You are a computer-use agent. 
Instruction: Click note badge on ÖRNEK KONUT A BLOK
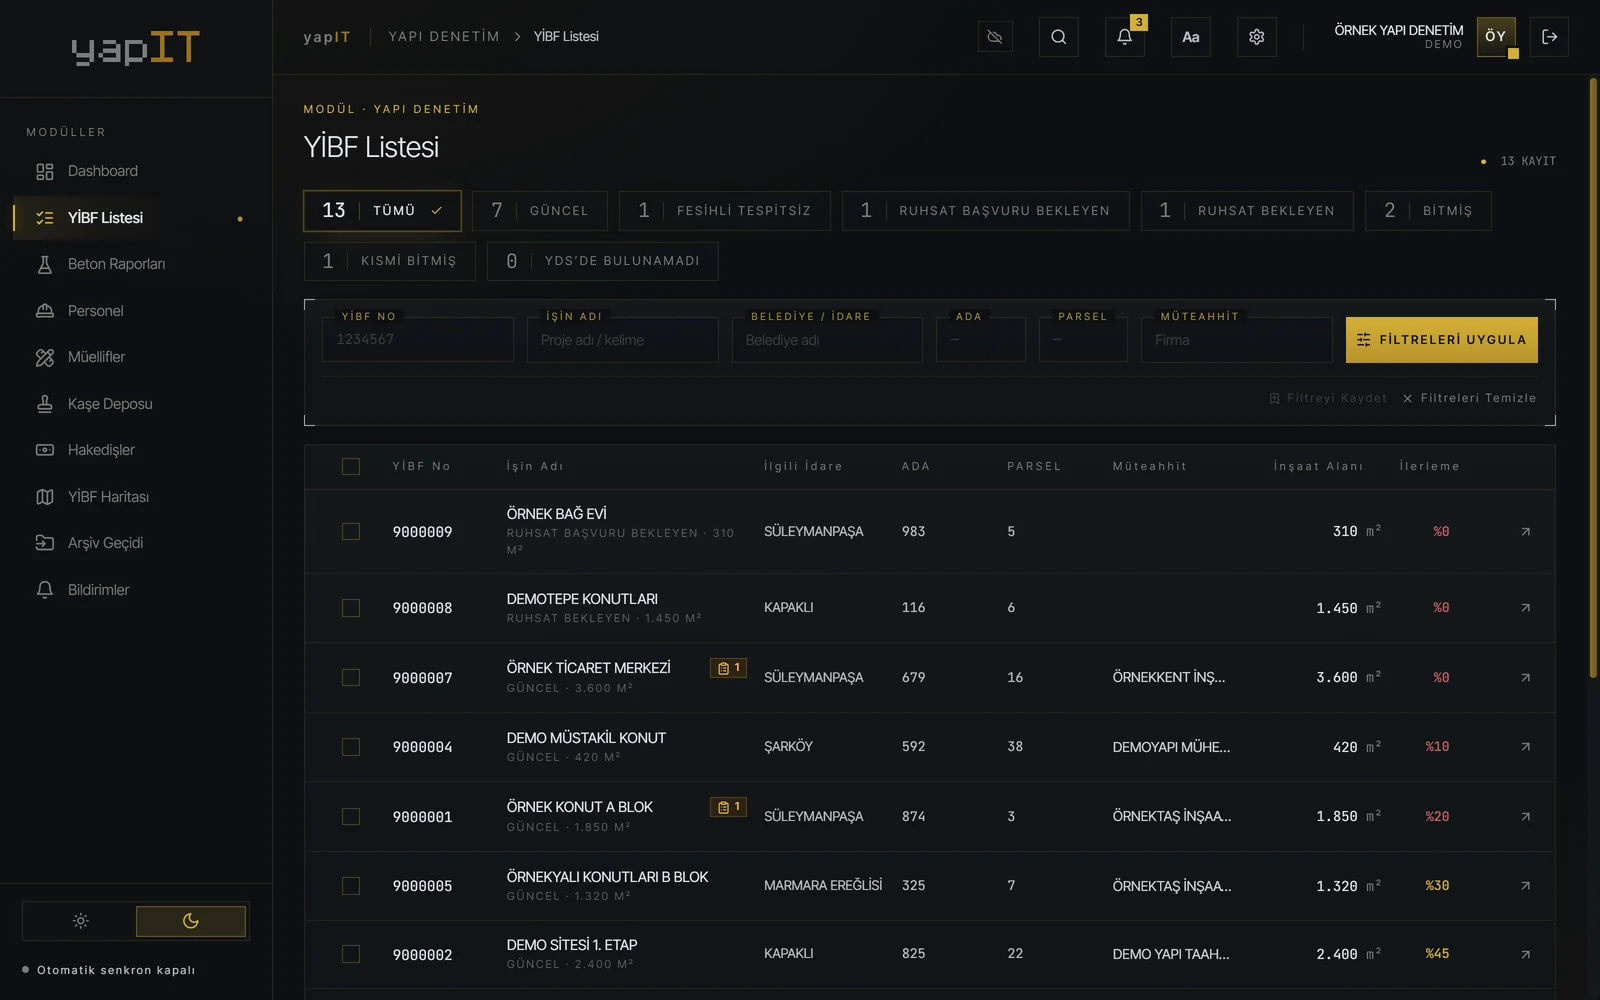(x=728, y=807)
